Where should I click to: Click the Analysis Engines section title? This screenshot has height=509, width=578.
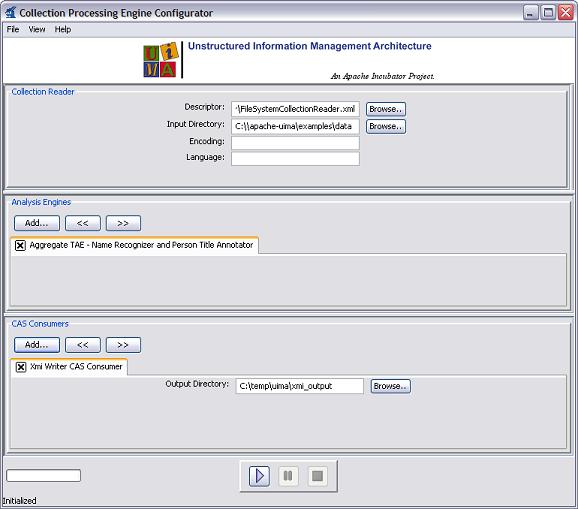coord(41,202)
